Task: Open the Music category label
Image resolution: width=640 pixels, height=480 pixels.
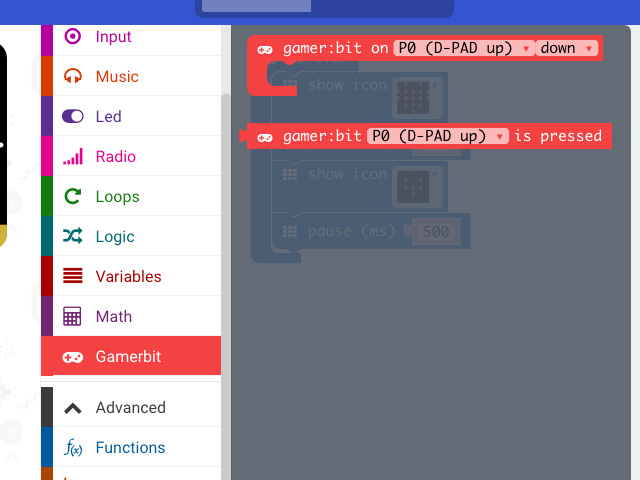Action: (x=117, y=77)
